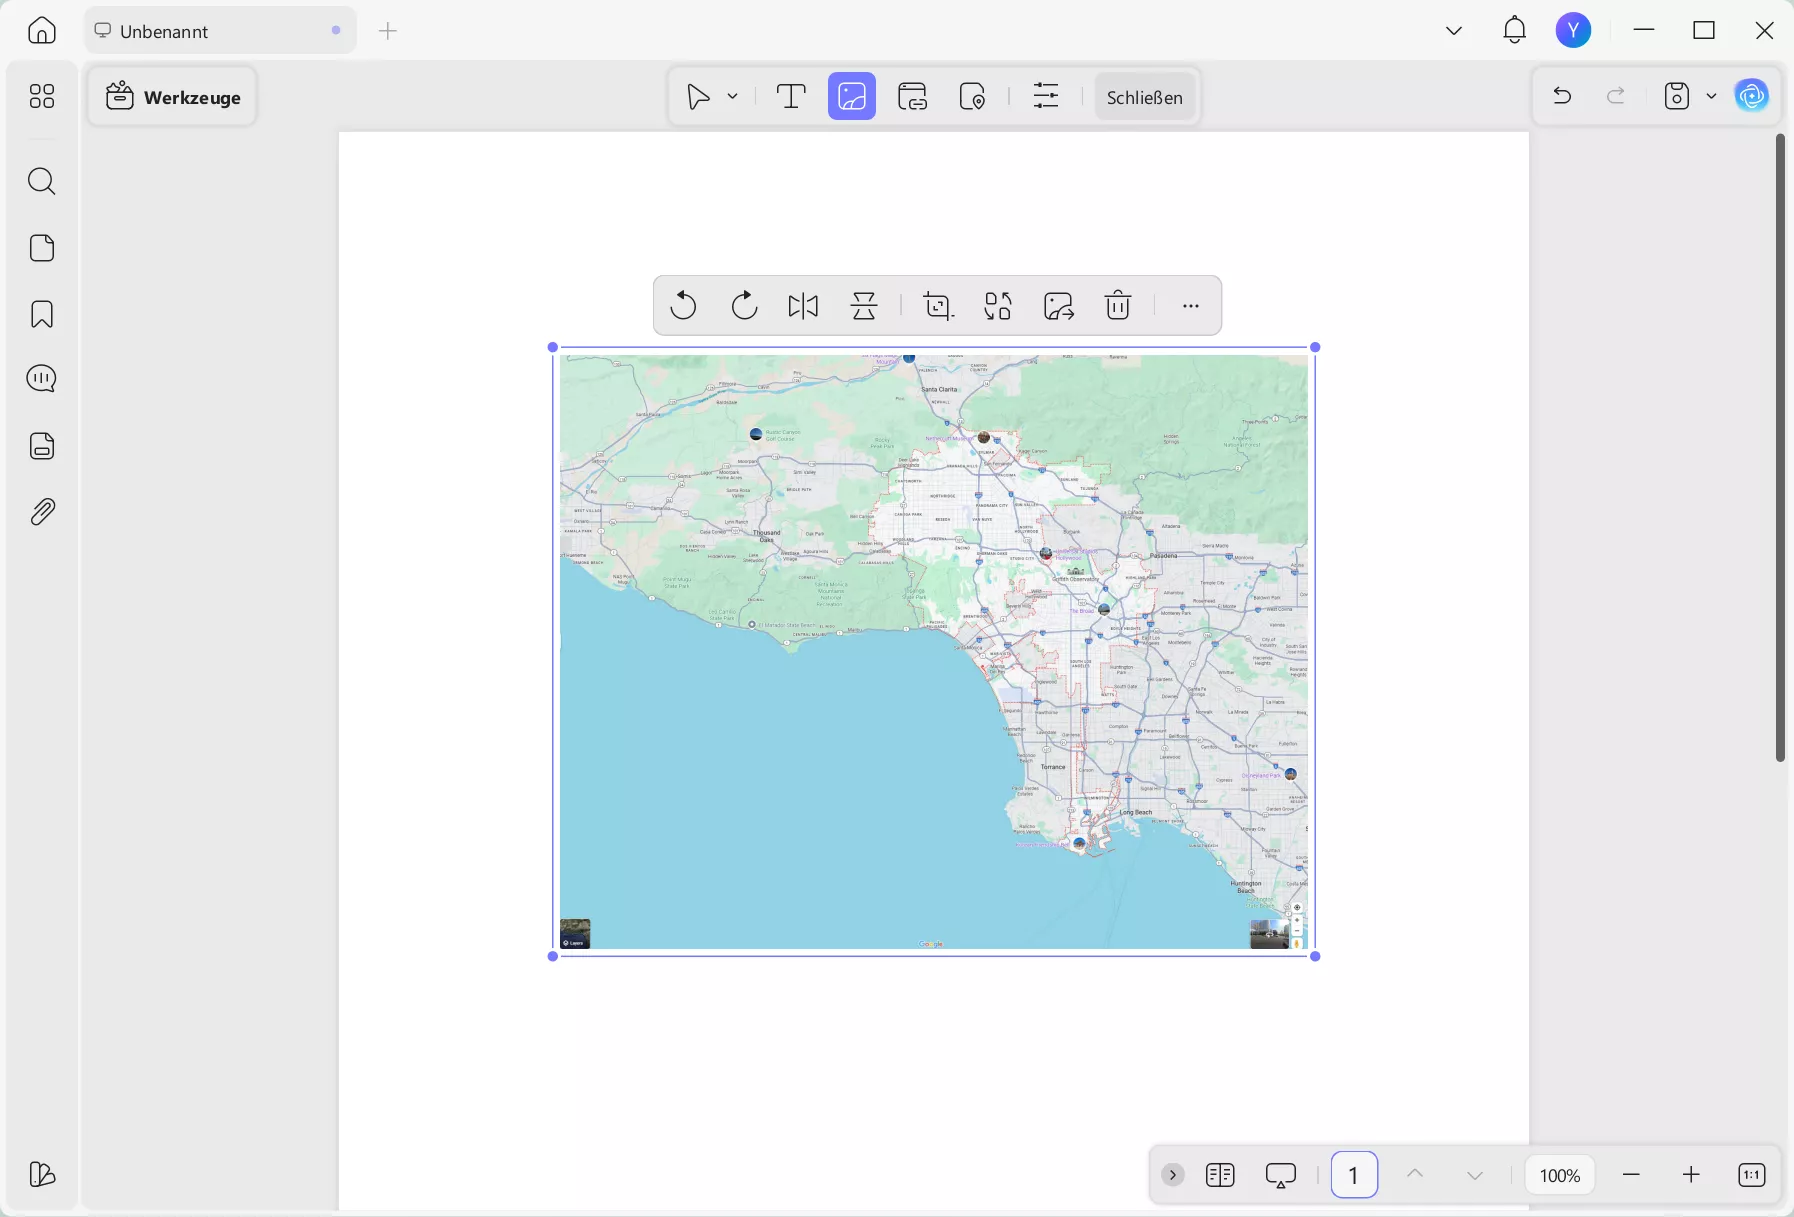Image resolution: width=1794 pixels, height=1217 pixels.
Task: Add a new tab
Action: (388, 31)
